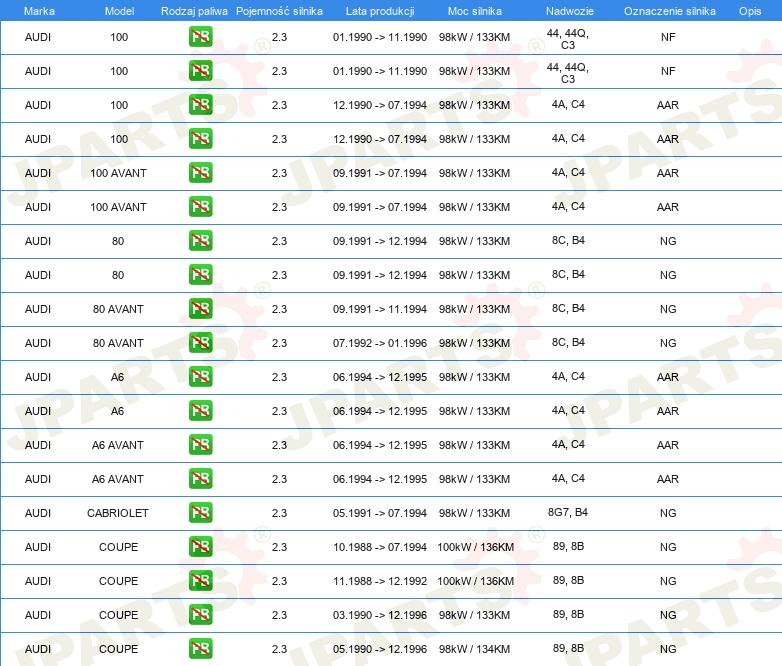Click the Moc silnika column header

[x=474, y=11]
